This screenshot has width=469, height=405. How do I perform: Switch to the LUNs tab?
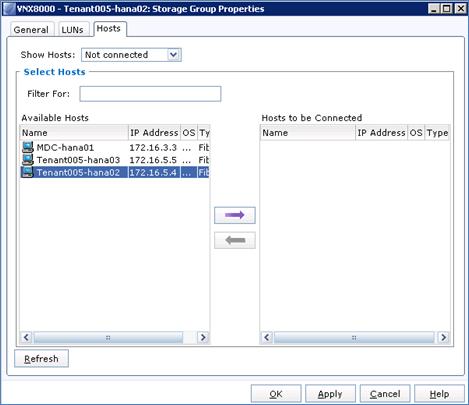click(72, 30)
